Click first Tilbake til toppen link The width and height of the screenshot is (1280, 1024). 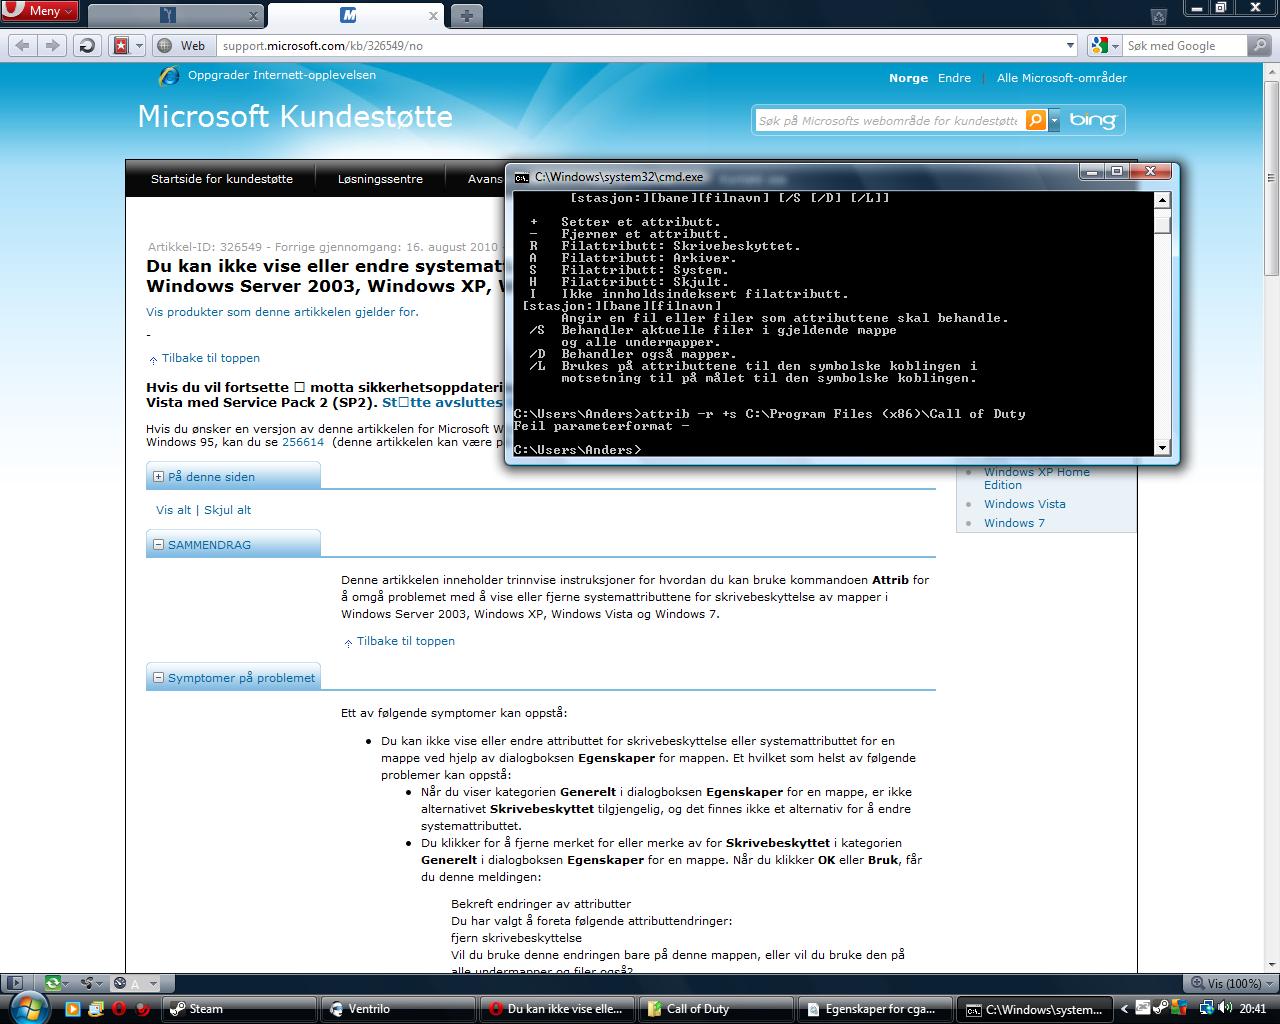(211, 358)
